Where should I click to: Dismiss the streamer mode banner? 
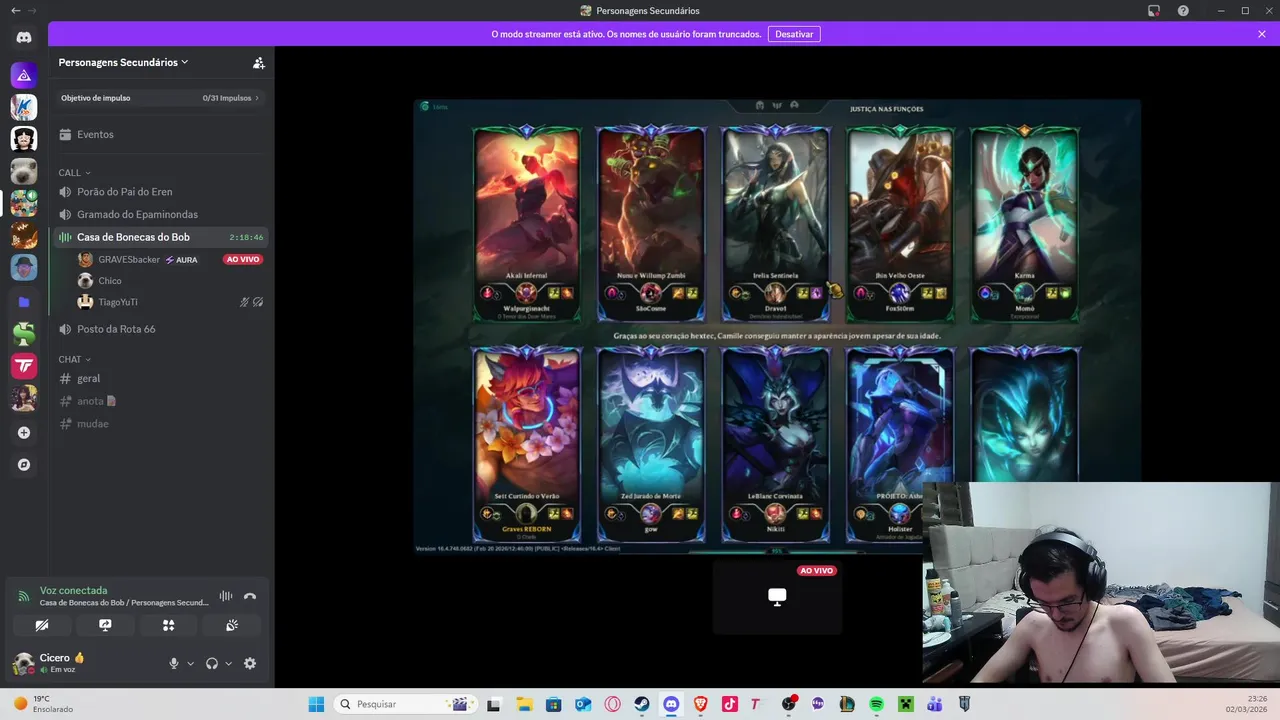click(1262, 34)
